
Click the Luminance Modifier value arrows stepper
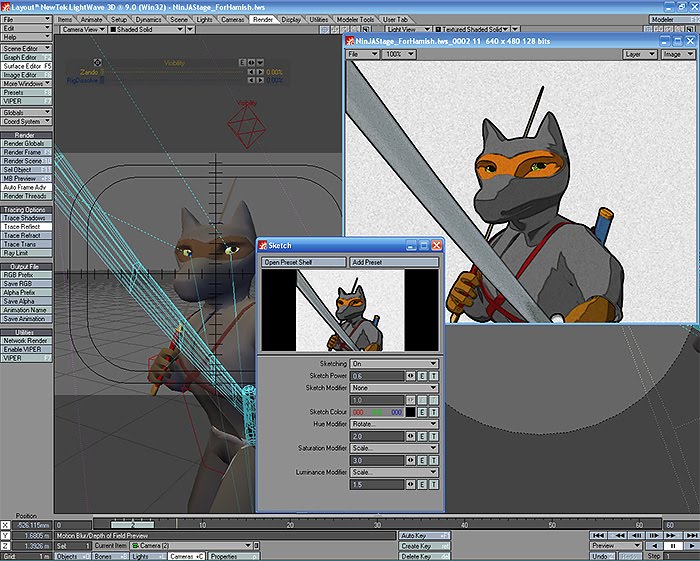410,485
